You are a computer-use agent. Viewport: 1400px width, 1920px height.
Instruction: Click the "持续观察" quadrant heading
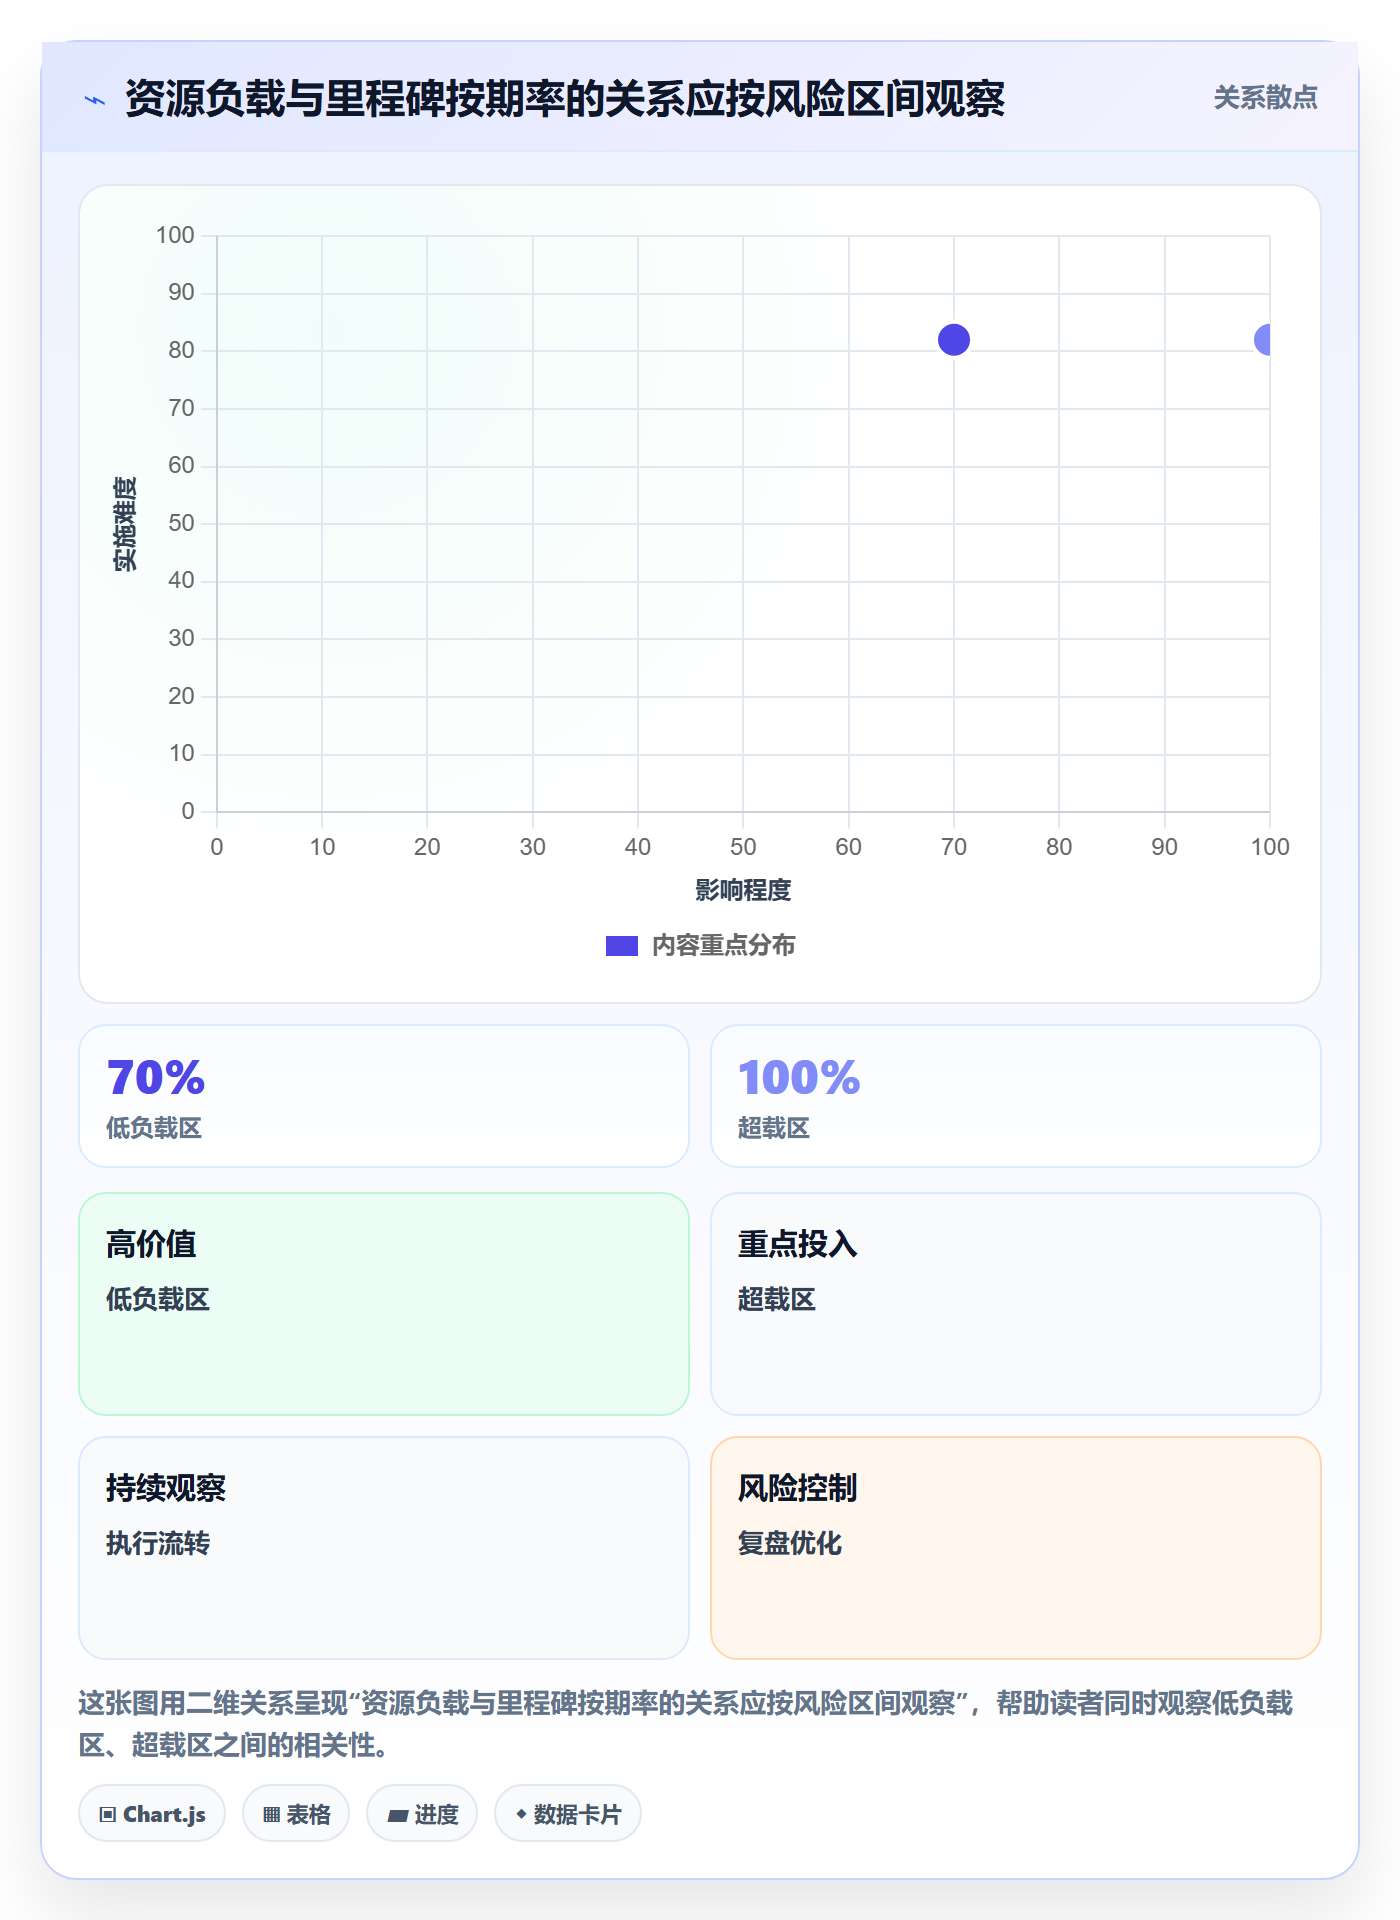click(x=166, y=1488)
